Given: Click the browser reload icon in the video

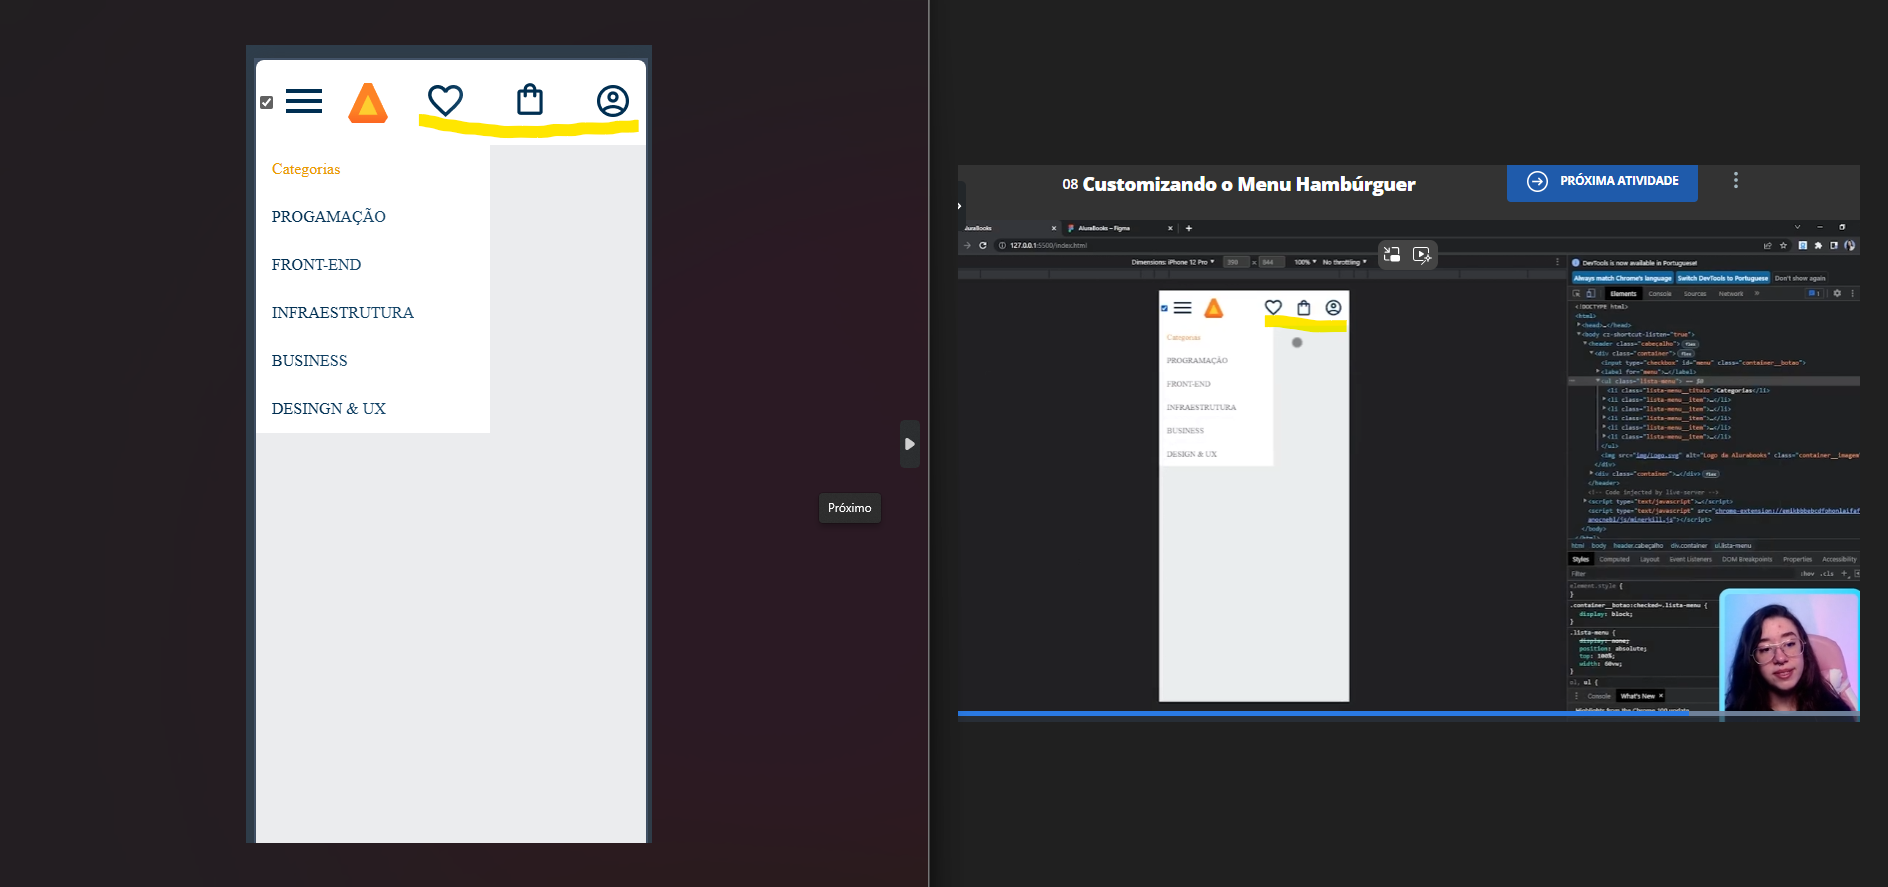Looking at the screenshot, I should pos(983,245).
